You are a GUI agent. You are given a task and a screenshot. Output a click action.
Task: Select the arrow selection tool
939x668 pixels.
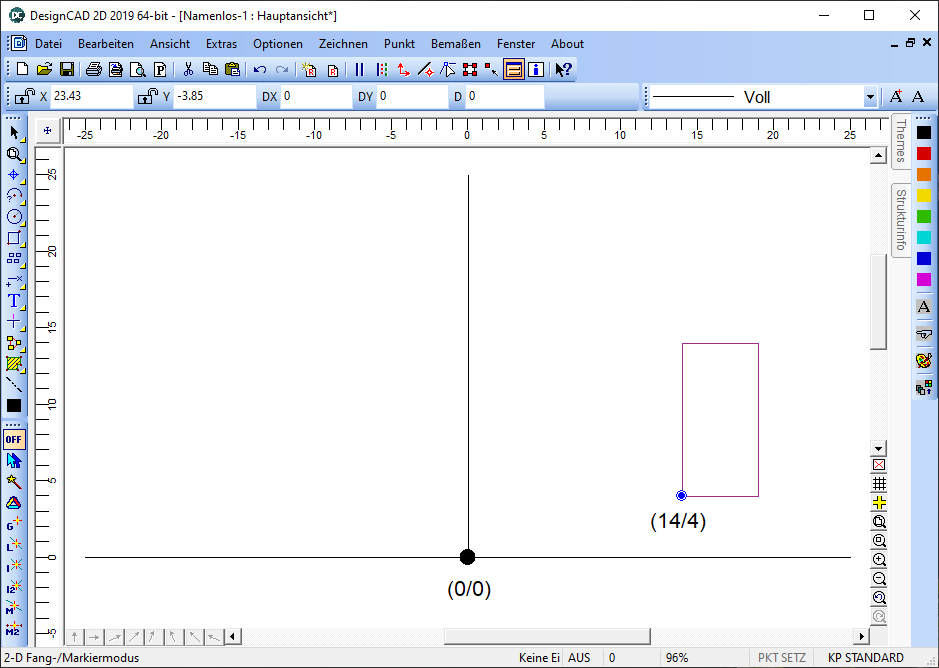point(14,131)
